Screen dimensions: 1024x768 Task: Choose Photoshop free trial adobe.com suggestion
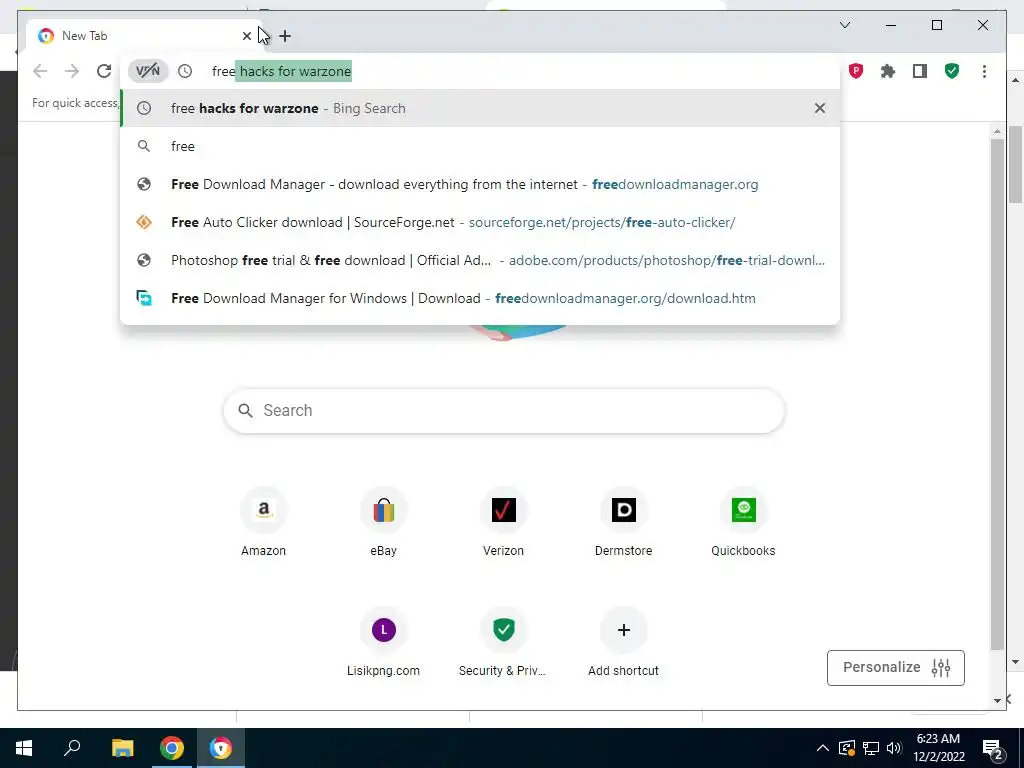click(480, 260)
